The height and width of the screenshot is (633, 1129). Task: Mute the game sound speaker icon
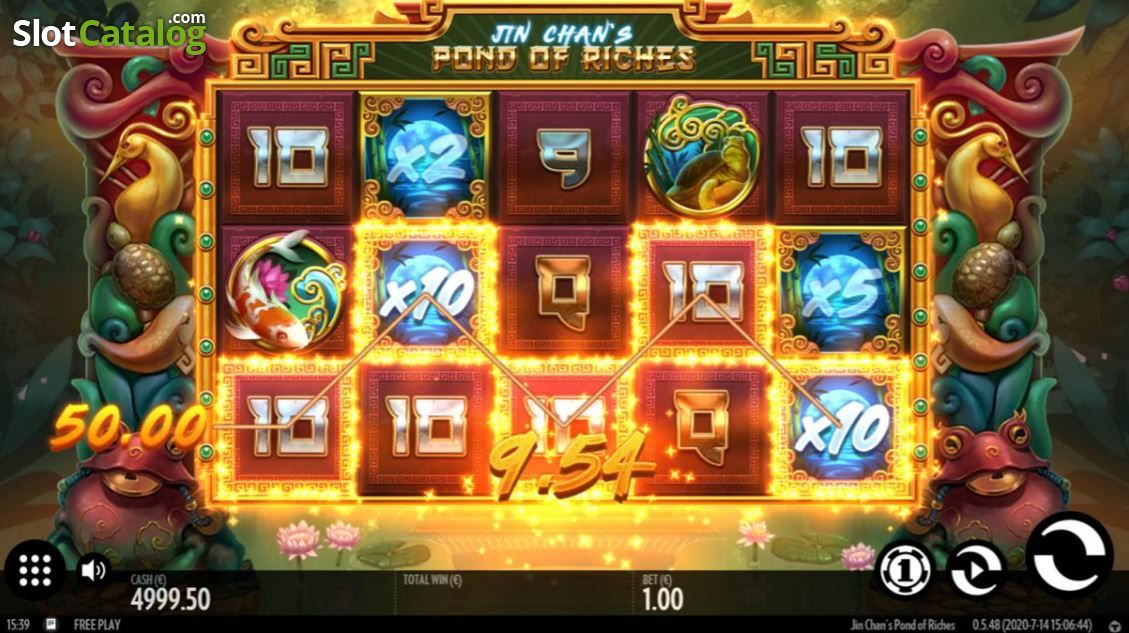tap(93, 570)
